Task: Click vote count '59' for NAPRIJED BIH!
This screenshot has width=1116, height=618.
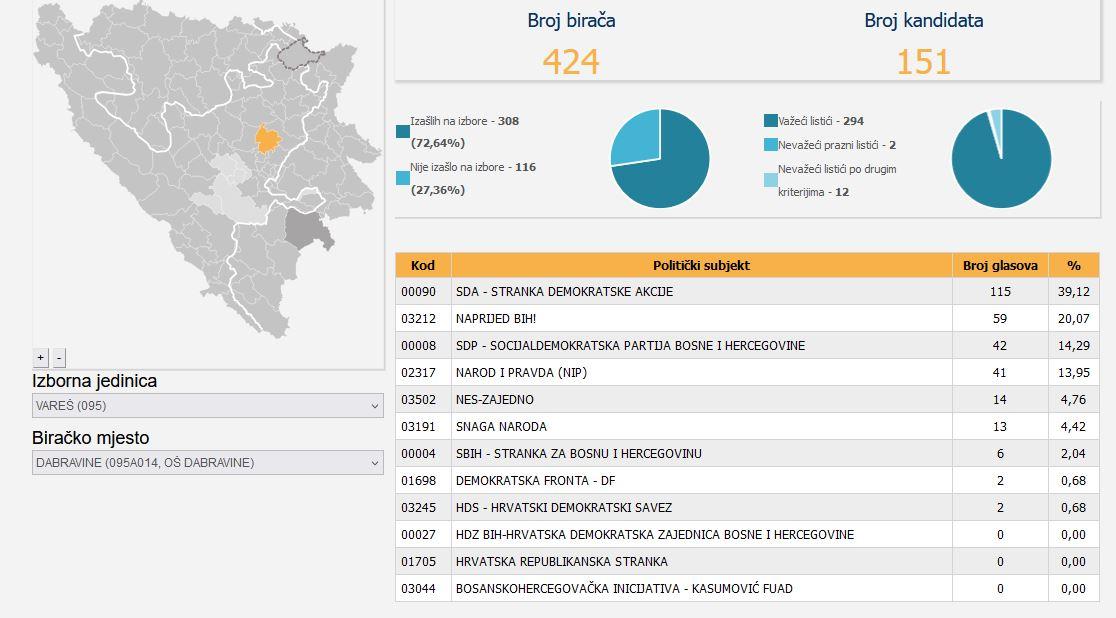Action: click(1000, 319)
